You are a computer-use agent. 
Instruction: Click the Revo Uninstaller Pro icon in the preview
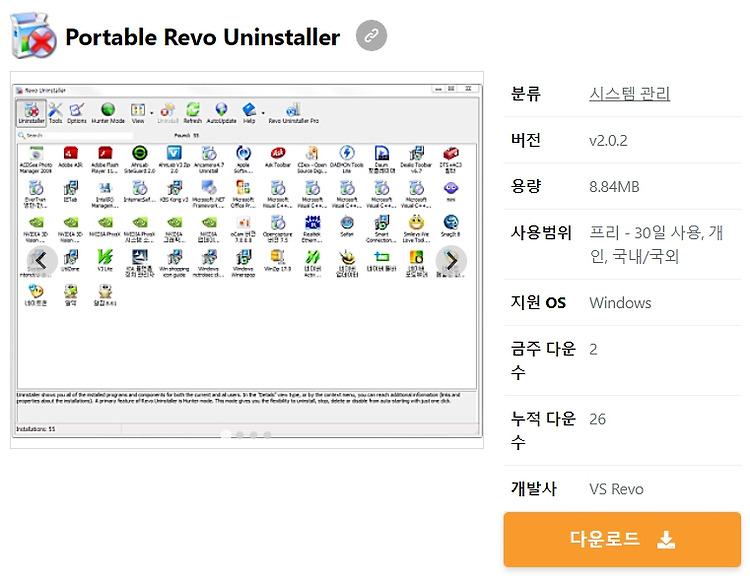point(293,113)
